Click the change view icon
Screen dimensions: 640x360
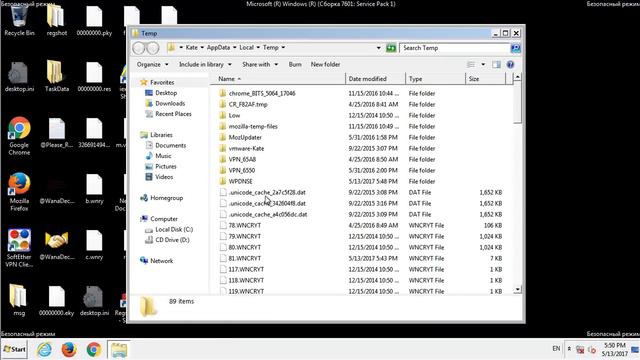point(471,64)
